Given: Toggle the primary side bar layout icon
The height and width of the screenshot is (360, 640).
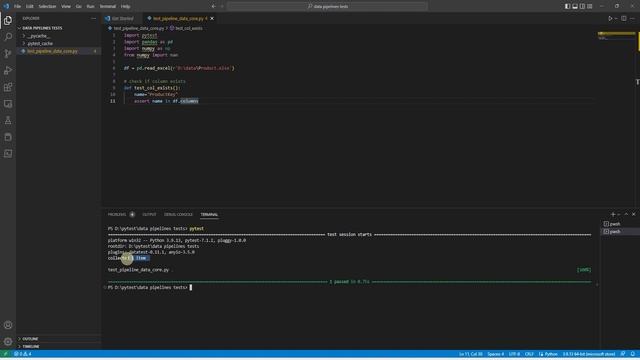Looking at the screenshot, I should pyautogui.click(x=567, y=6).
